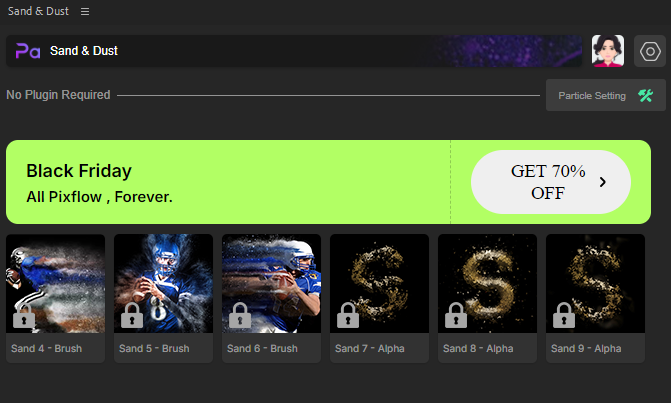Click the lock icon on Sand 9
The width and height of the screenshot is (671, 403).
[564, 316]
